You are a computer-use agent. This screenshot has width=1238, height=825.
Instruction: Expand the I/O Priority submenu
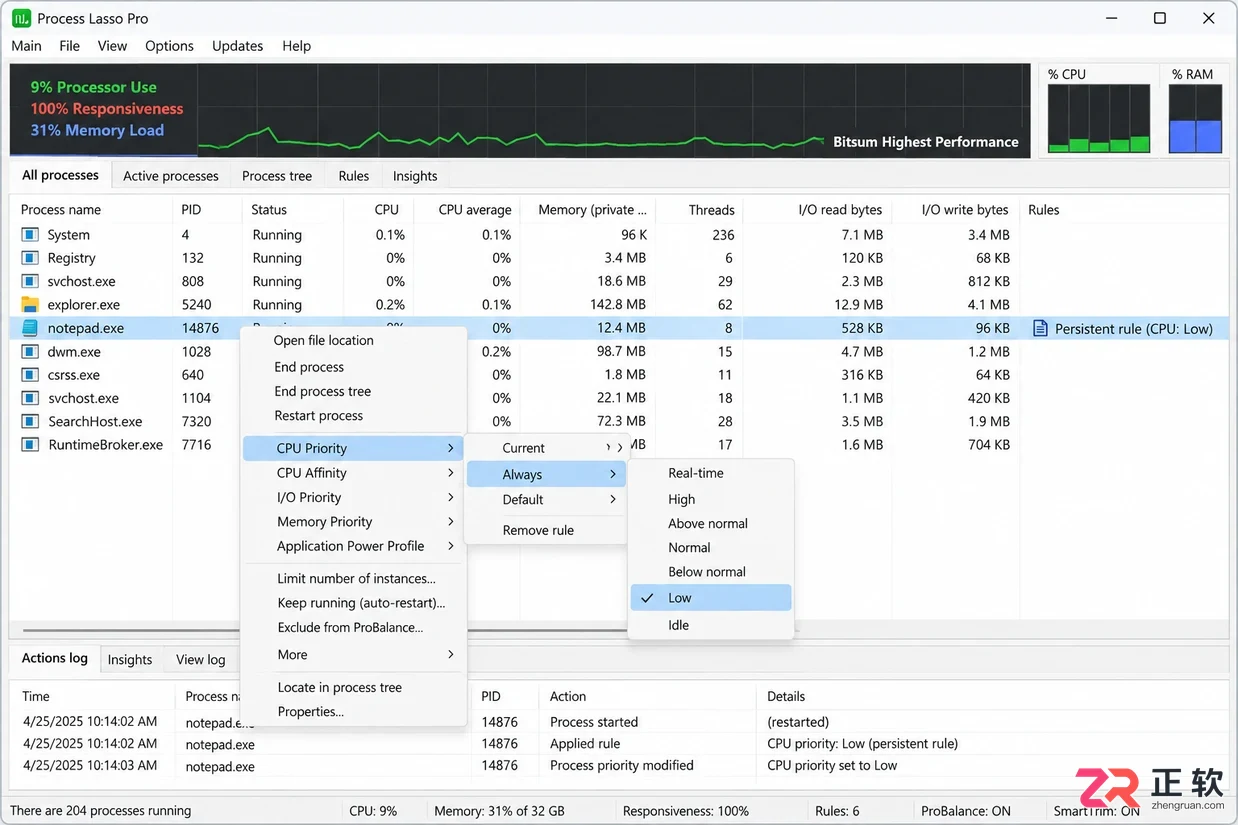(351, 497)
